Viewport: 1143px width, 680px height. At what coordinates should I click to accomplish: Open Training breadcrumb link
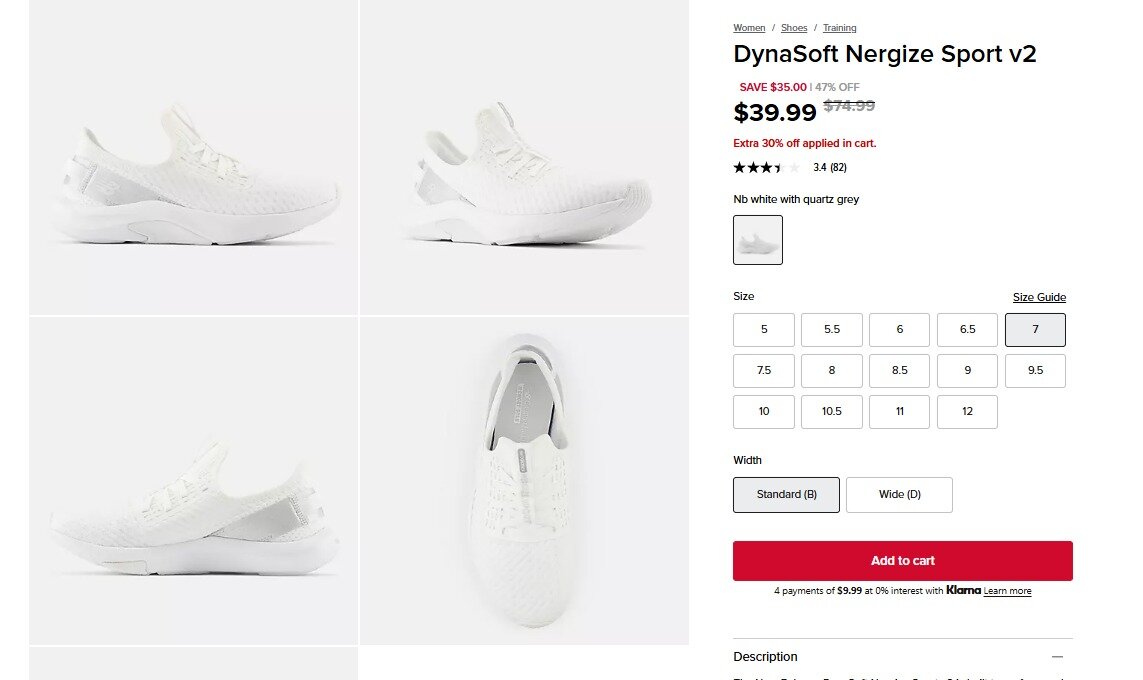coord(840,28)
